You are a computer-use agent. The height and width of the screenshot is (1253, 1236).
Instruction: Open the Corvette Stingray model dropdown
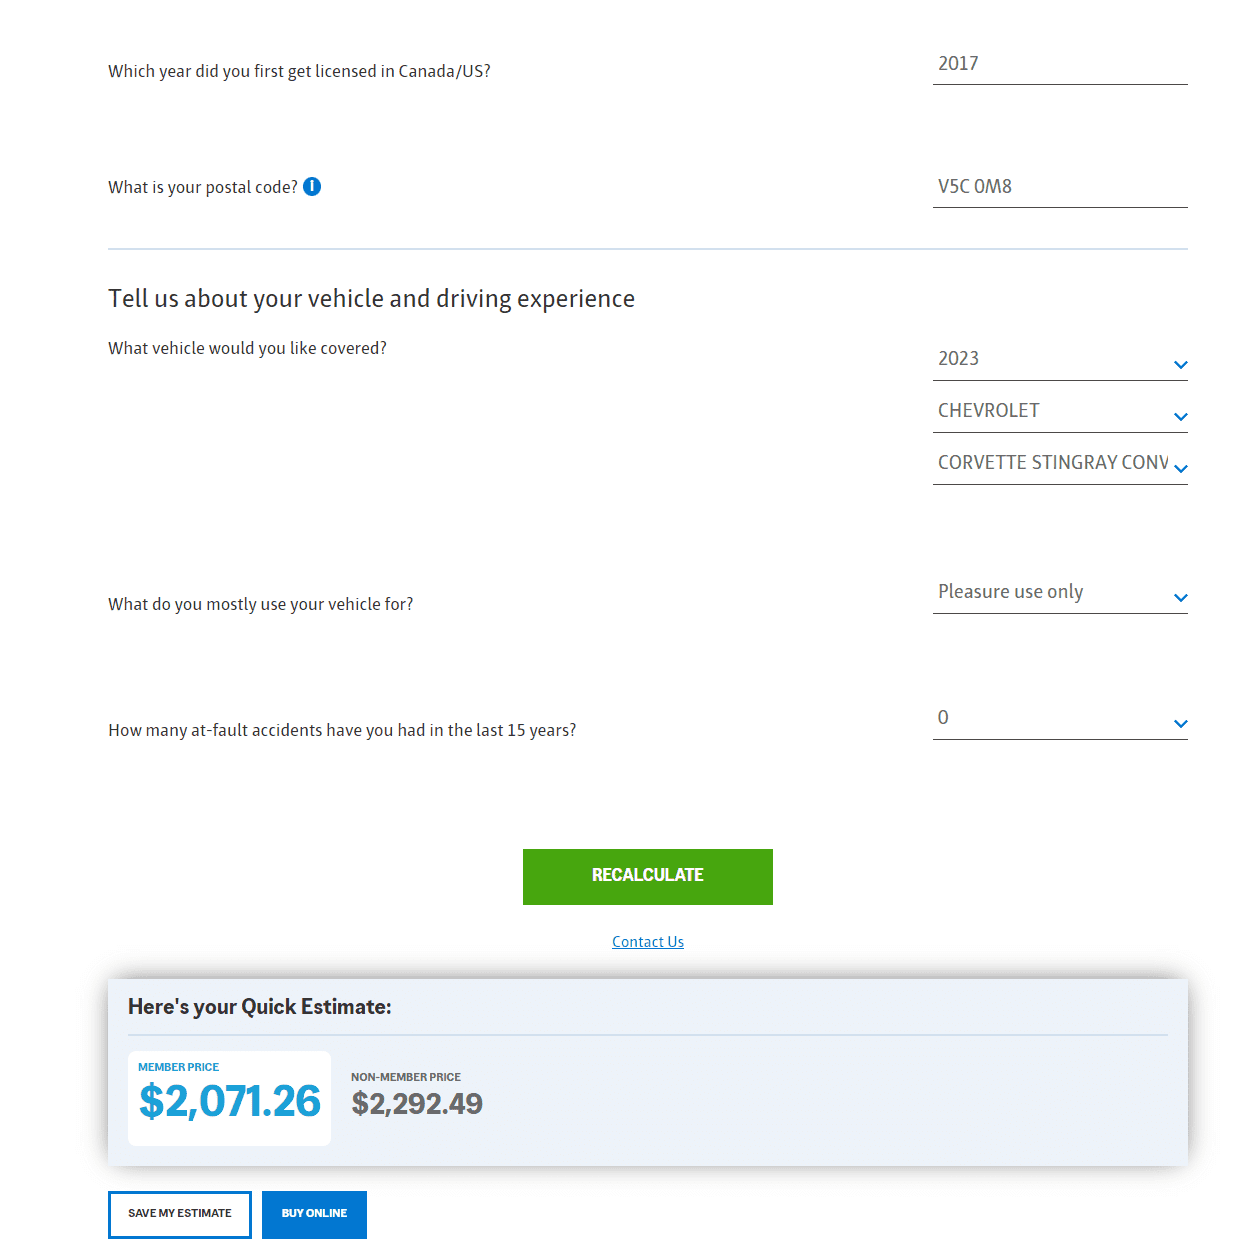pyautogui.click(x=1050, y=463)
